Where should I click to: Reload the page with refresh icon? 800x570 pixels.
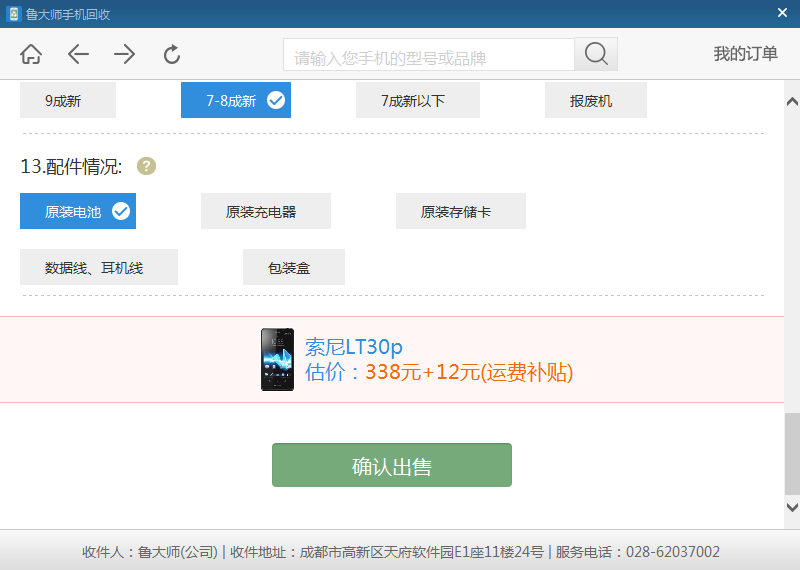point(172,54)
